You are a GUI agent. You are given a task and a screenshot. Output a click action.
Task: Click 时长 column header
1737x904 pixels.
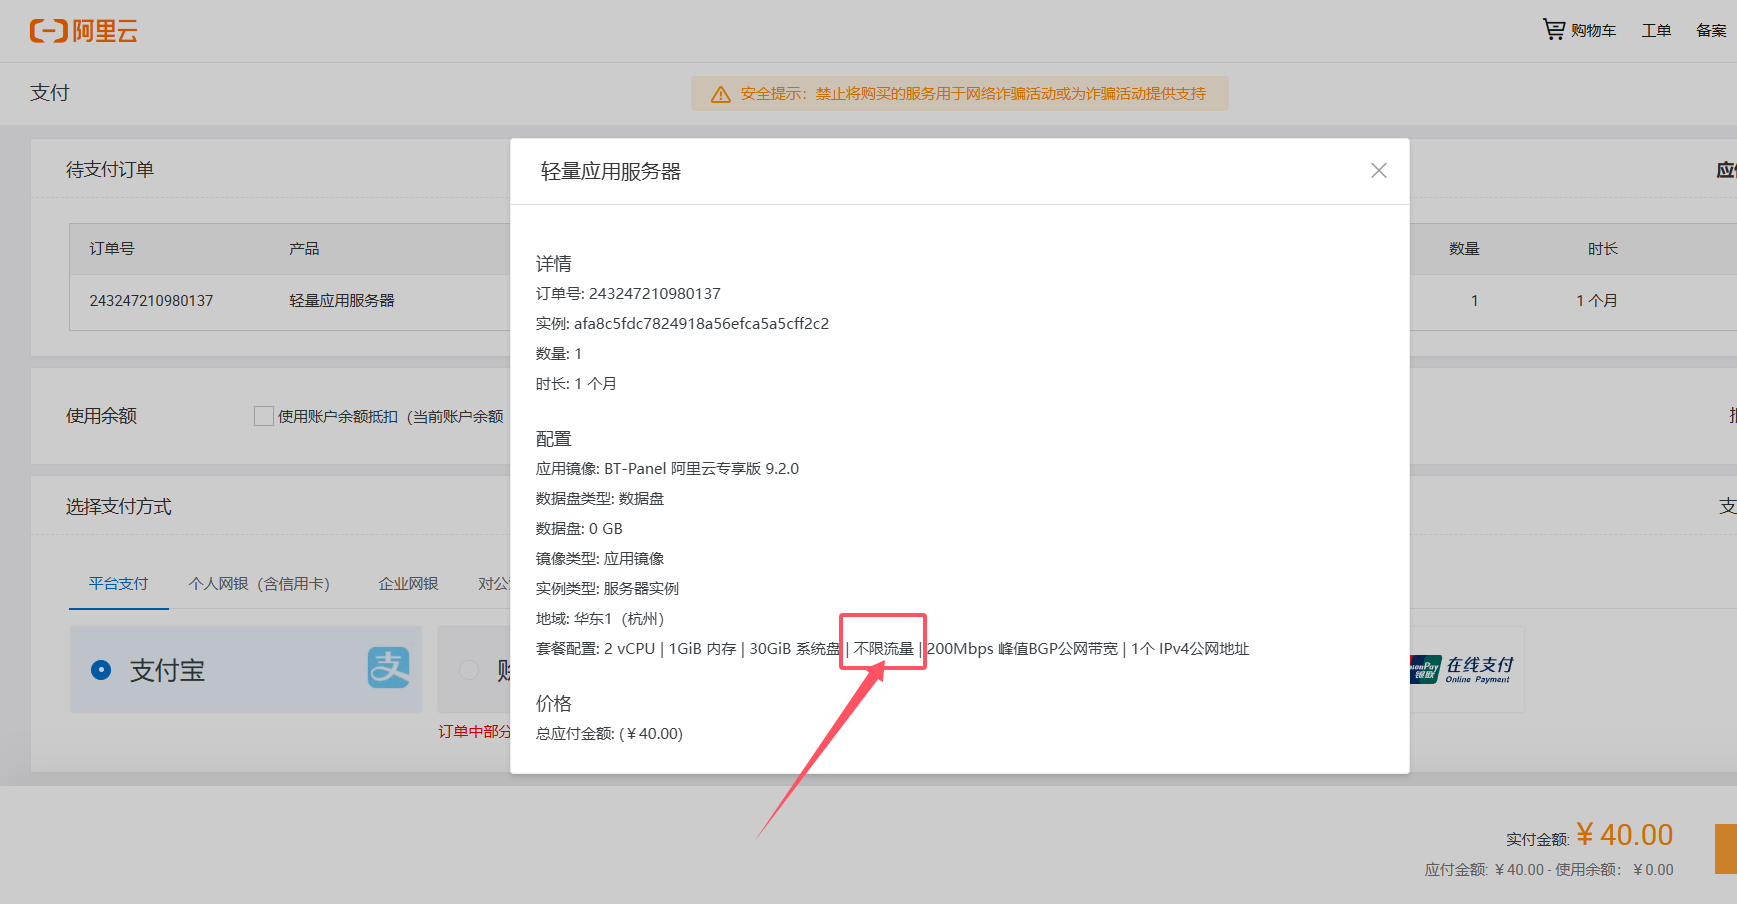click(1603, 249)
